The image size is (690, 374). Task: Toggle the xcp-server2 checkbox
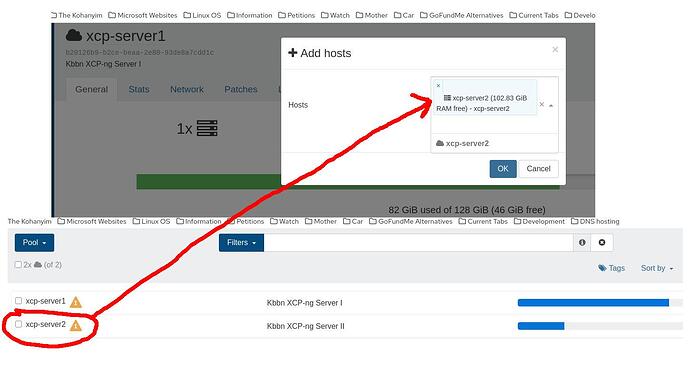point(18,324)
